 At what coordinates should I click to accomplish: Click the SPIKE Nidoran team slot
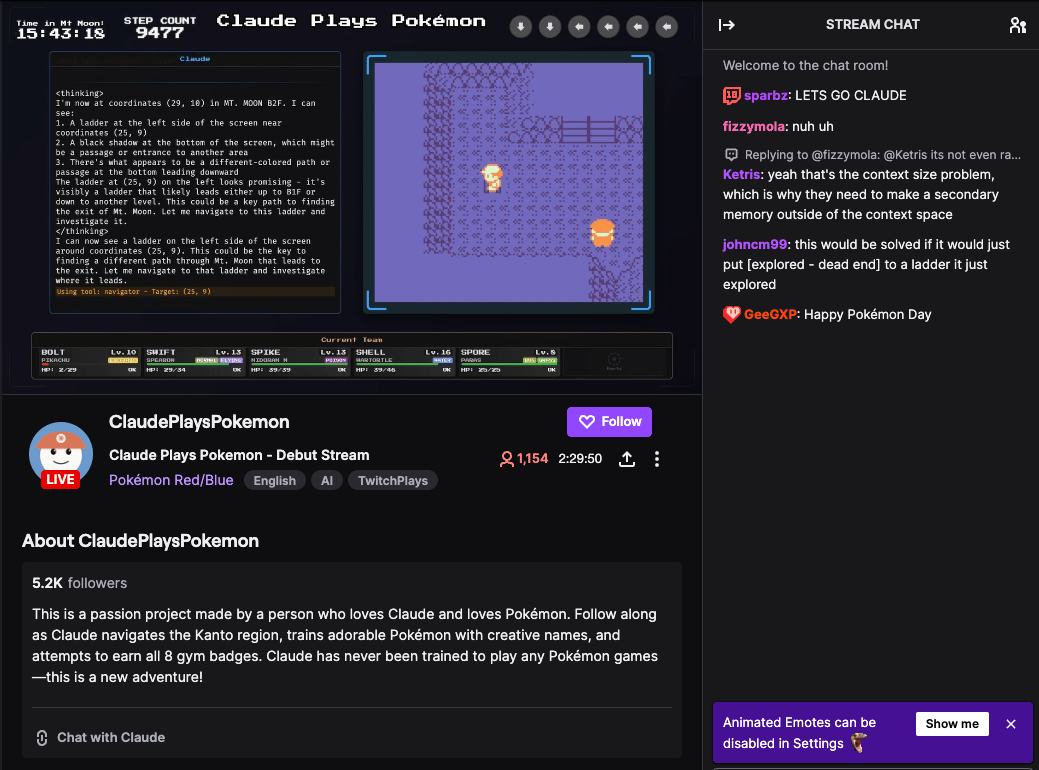click(x=298, y=361)
